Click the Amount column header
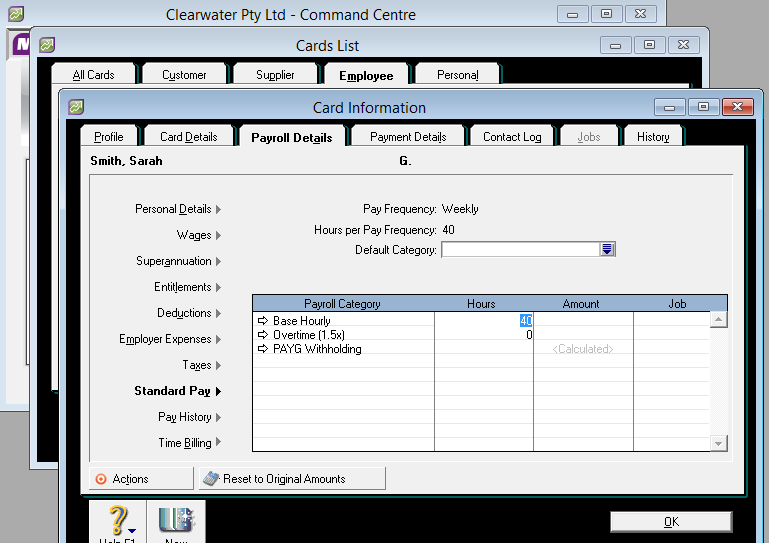Screen dimensions: 769x543 coord(581,304)
